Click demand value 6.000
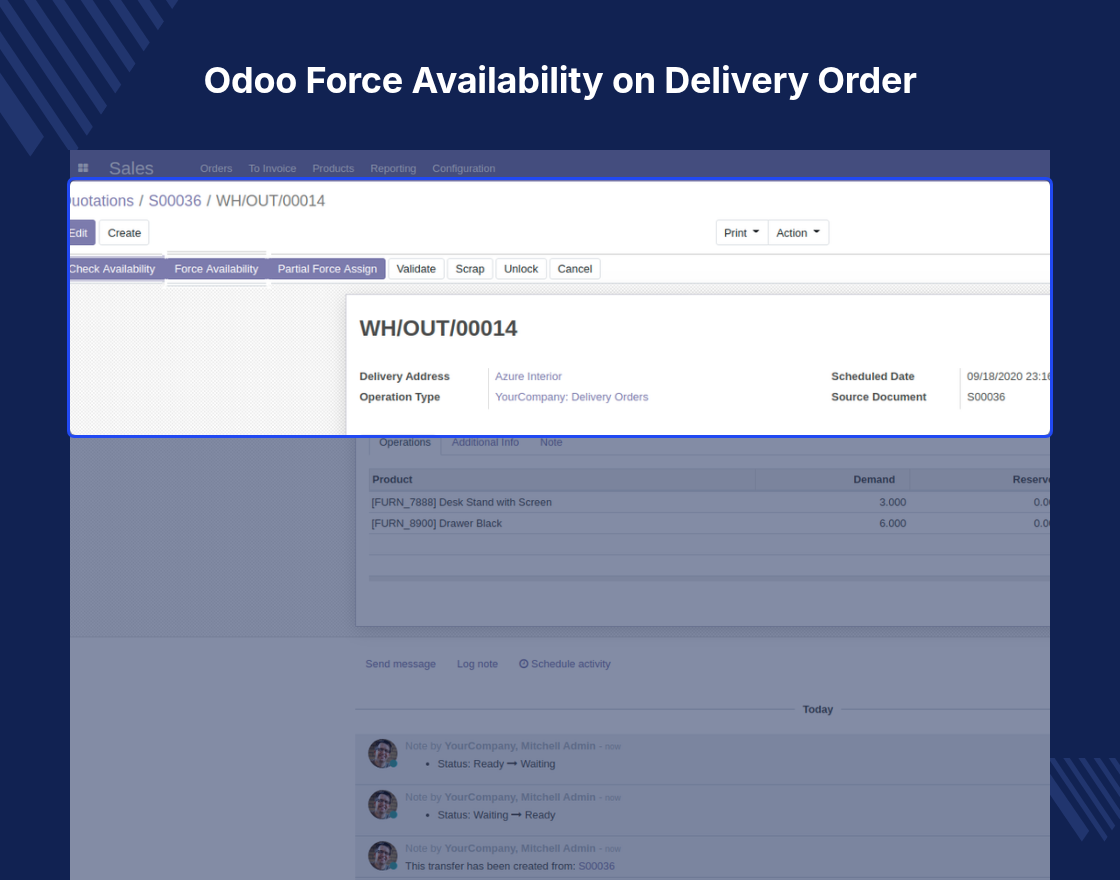 (892, 524)
